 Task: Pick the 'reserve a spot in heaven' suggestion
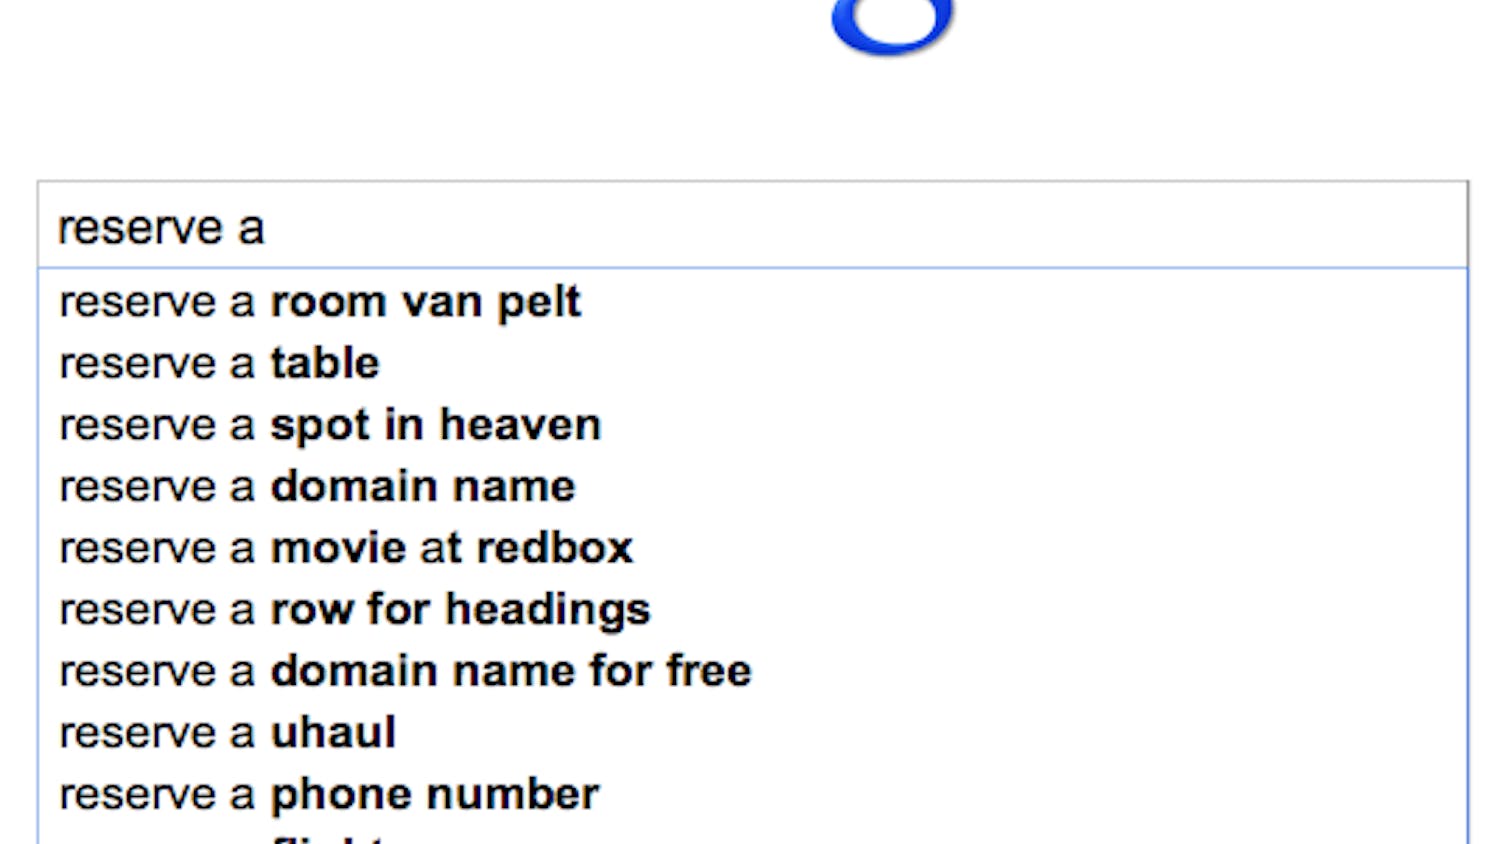point(330,426)
